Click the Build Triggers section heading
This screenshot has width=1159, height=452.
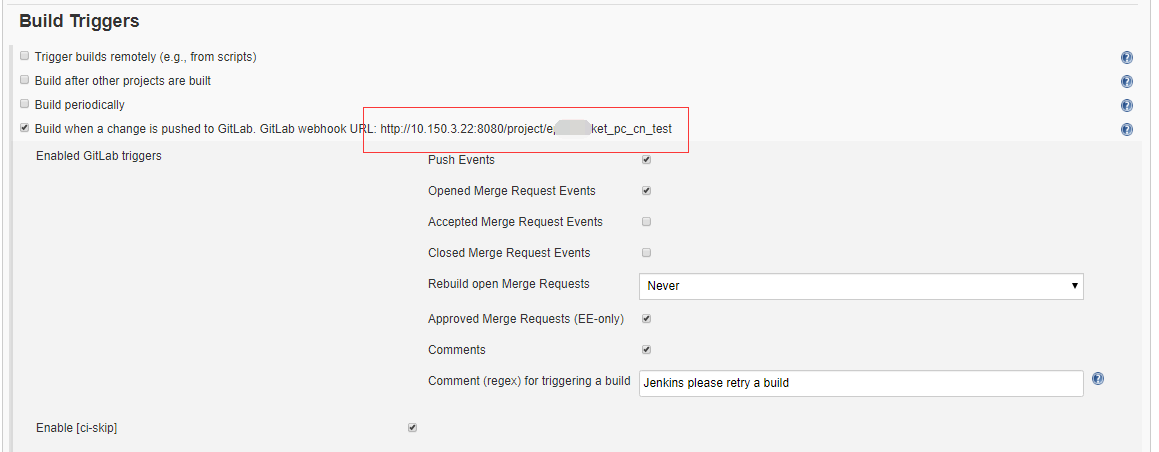(x=79, y=20)
